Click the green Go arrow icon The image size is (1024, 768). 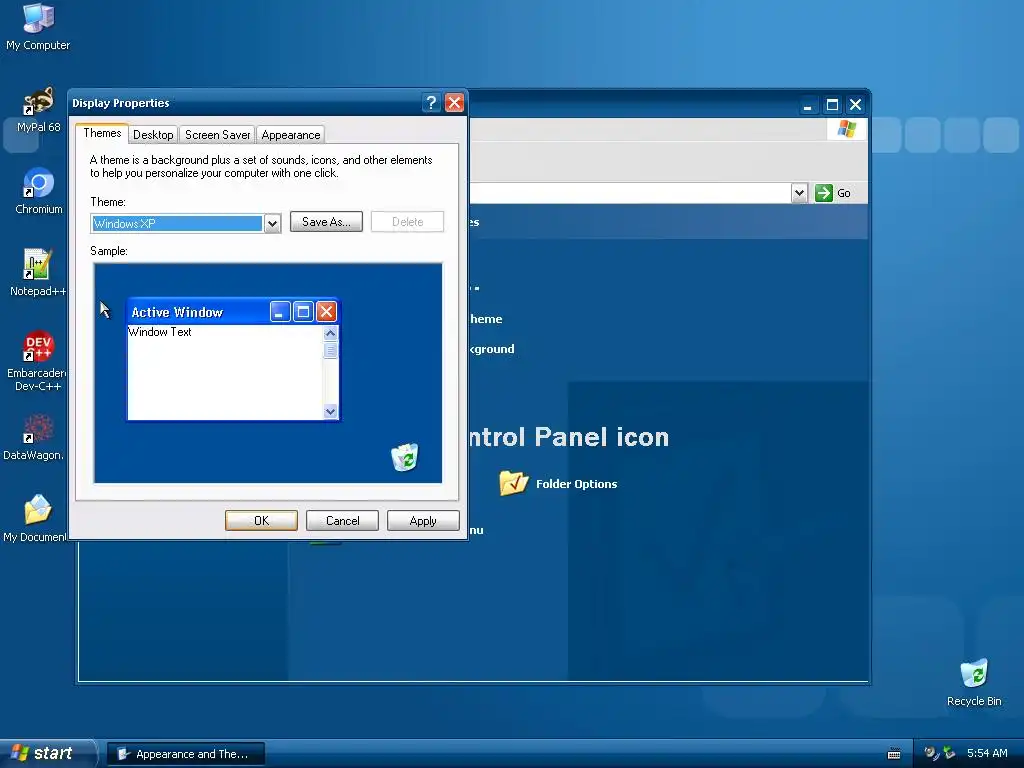click(x=824, y=193)
